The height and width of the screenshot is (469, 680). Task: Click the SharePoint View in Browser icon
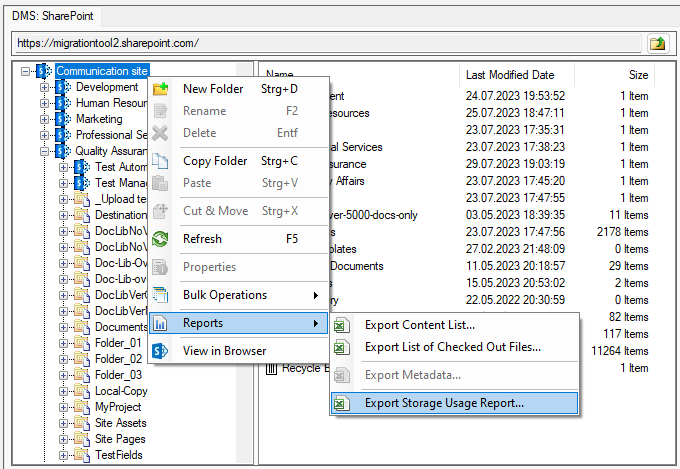pyautogui.click(x=160, y=351)
